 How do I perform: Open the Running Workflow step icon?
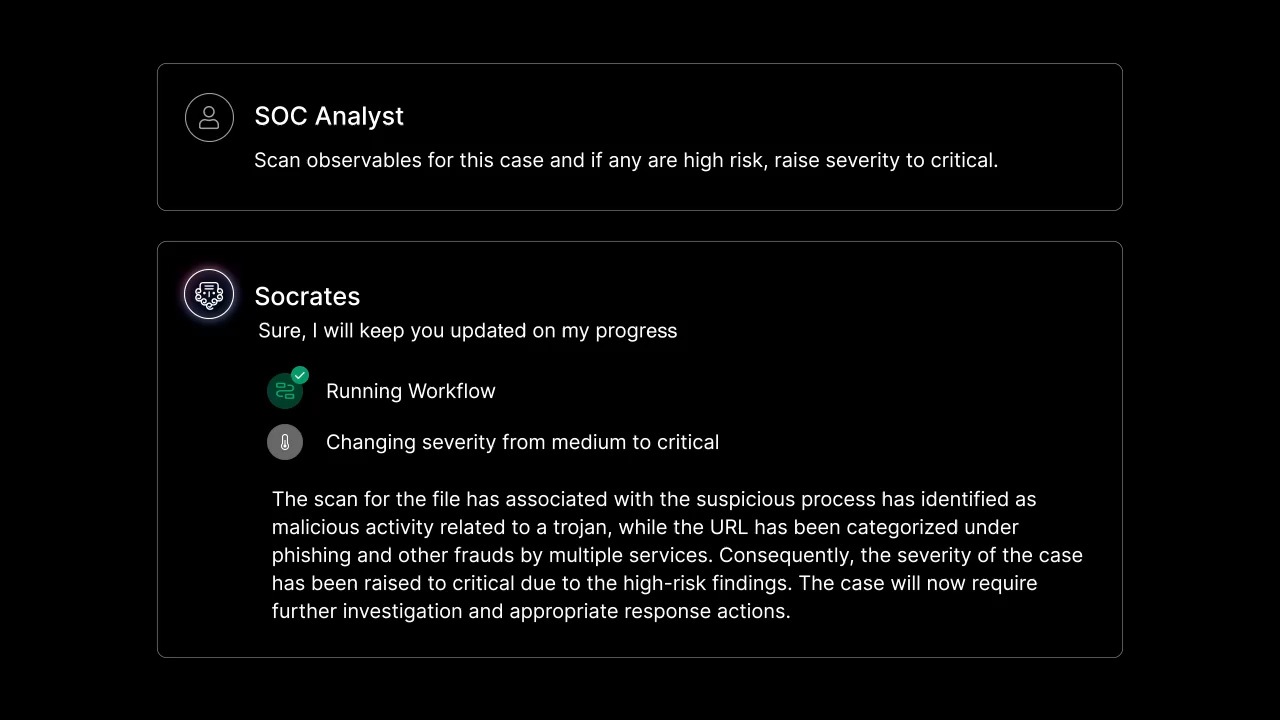tap(285, 391)
